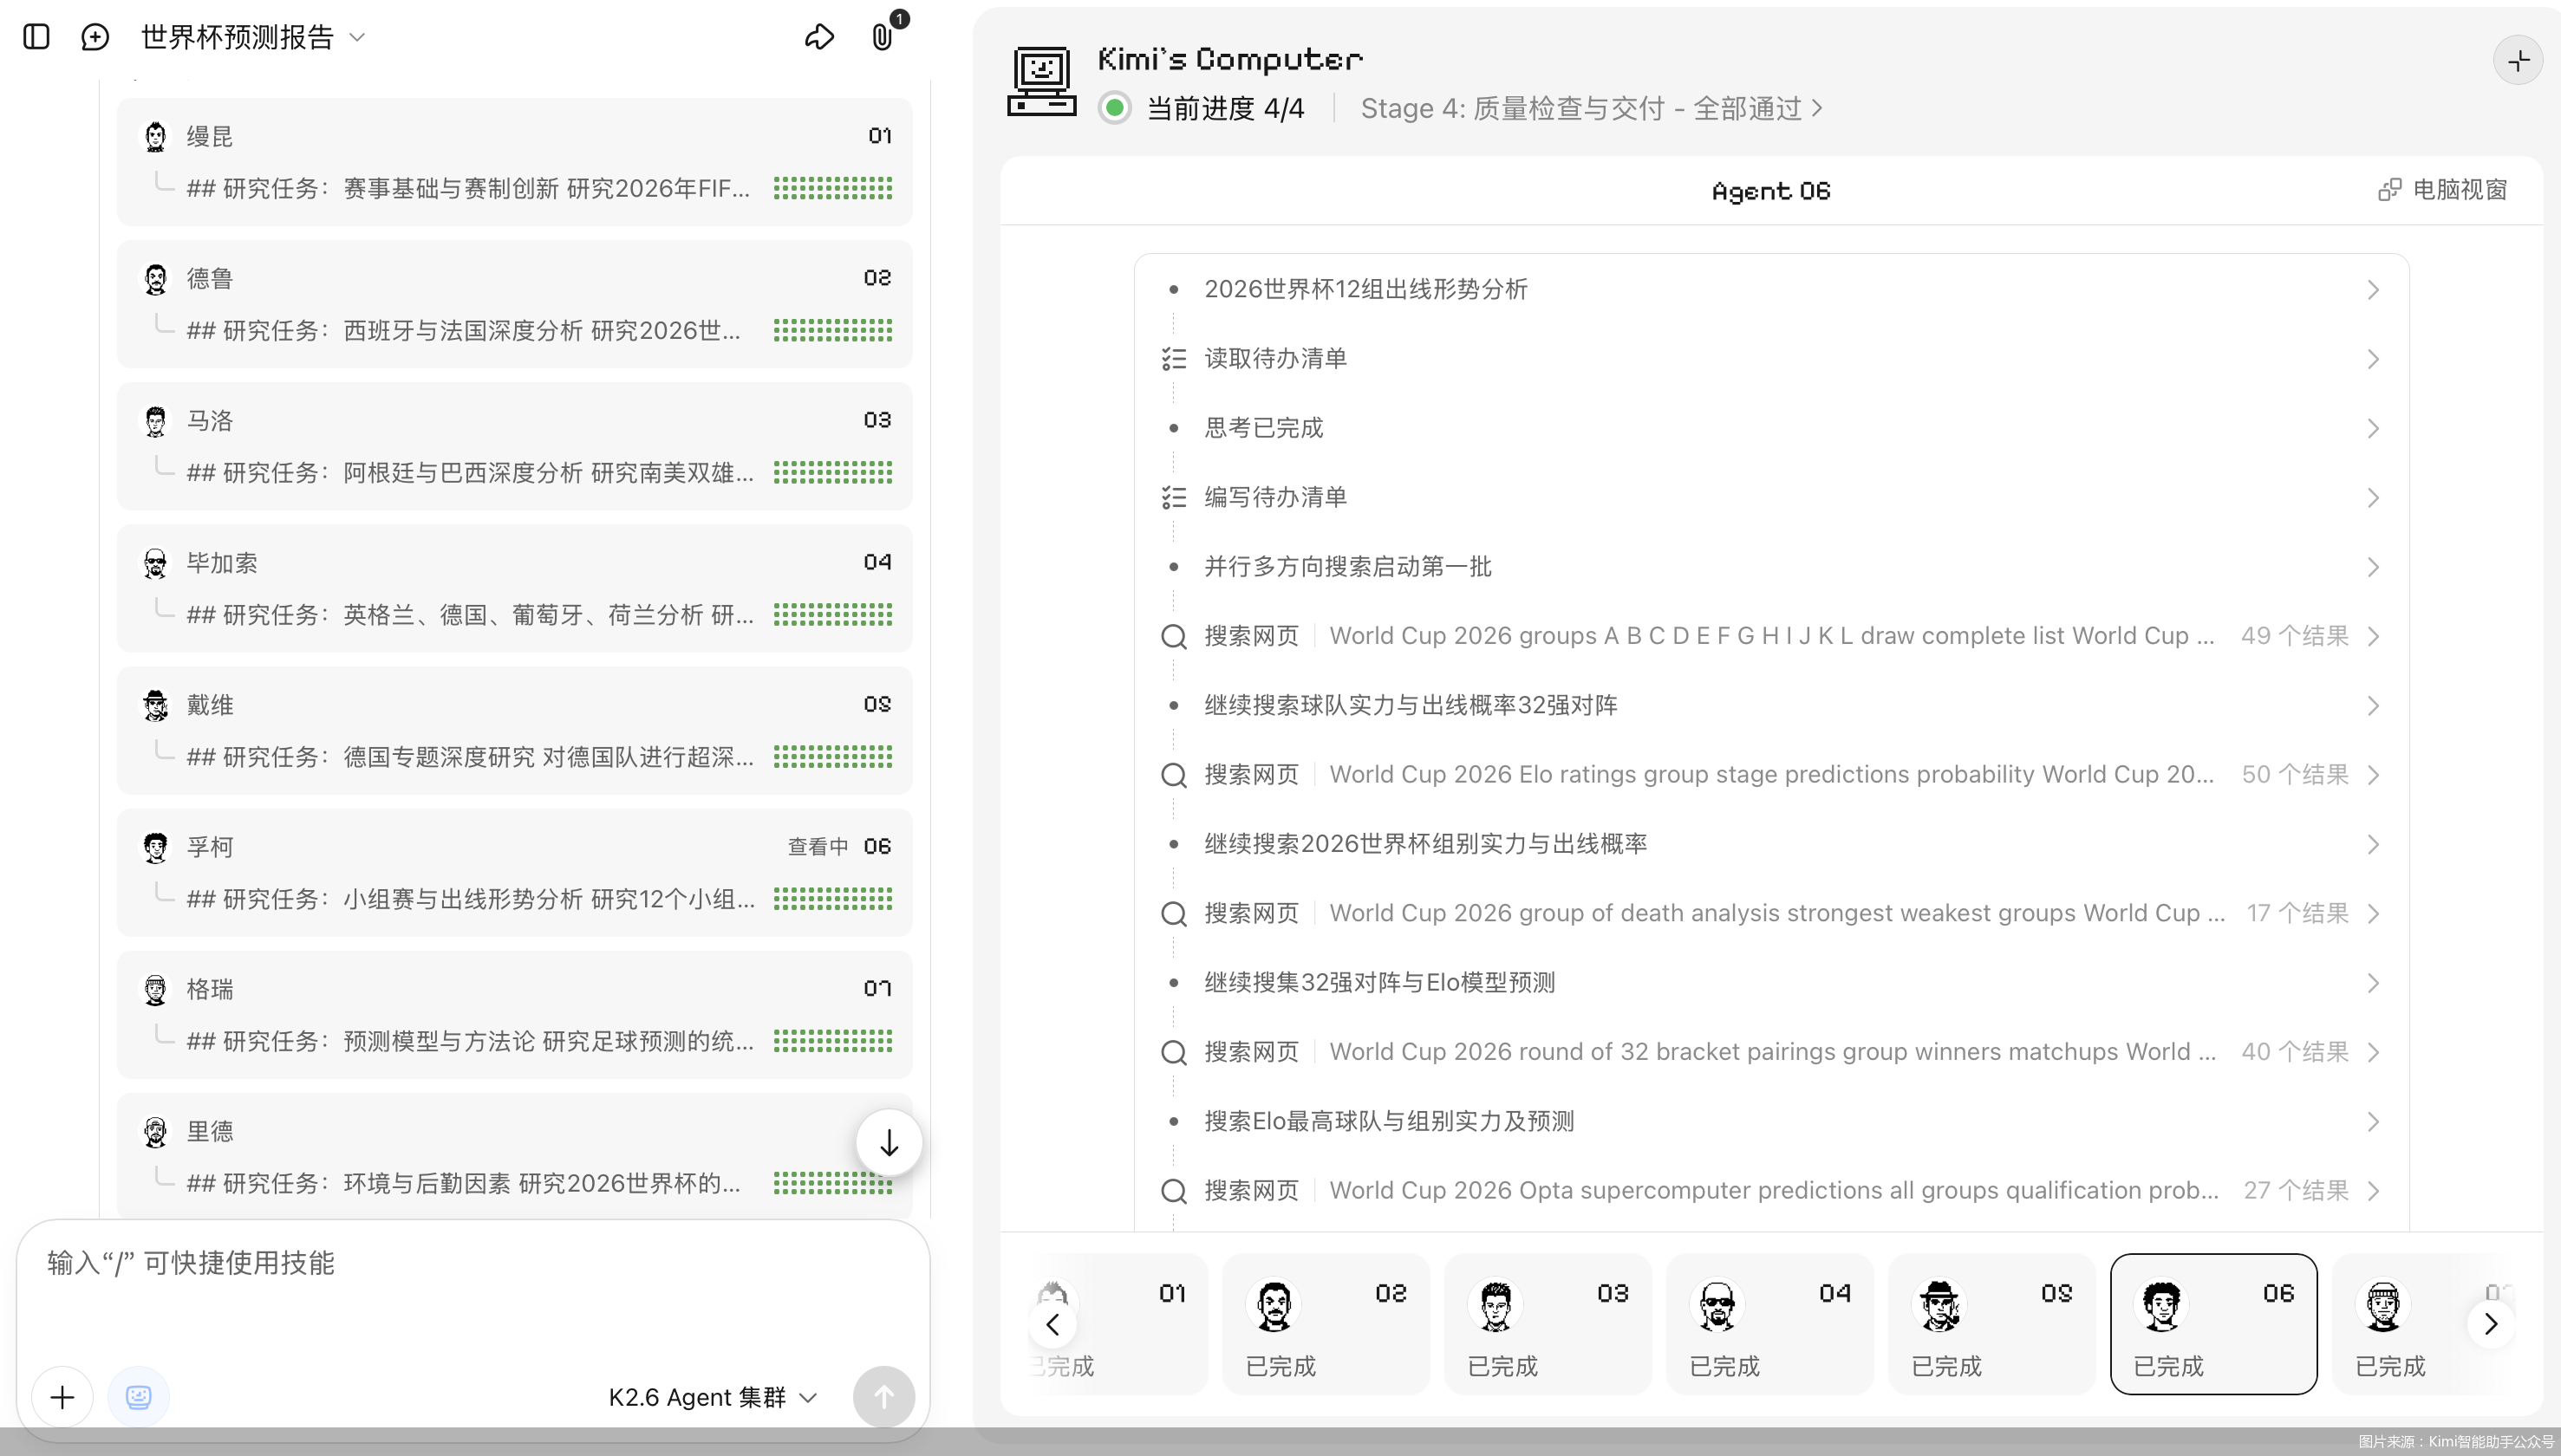The height and width of the screenshot is (1456, 2561).
Task: Click progress bar of 小组赛与出线形势分析 task
Action: click(x=833, y=899)
